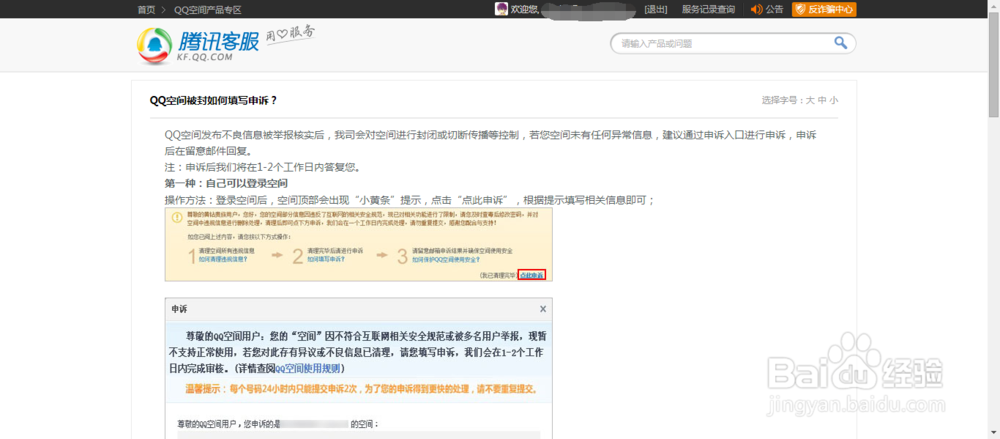
Task: Set font size to 中
Action: 822,100
